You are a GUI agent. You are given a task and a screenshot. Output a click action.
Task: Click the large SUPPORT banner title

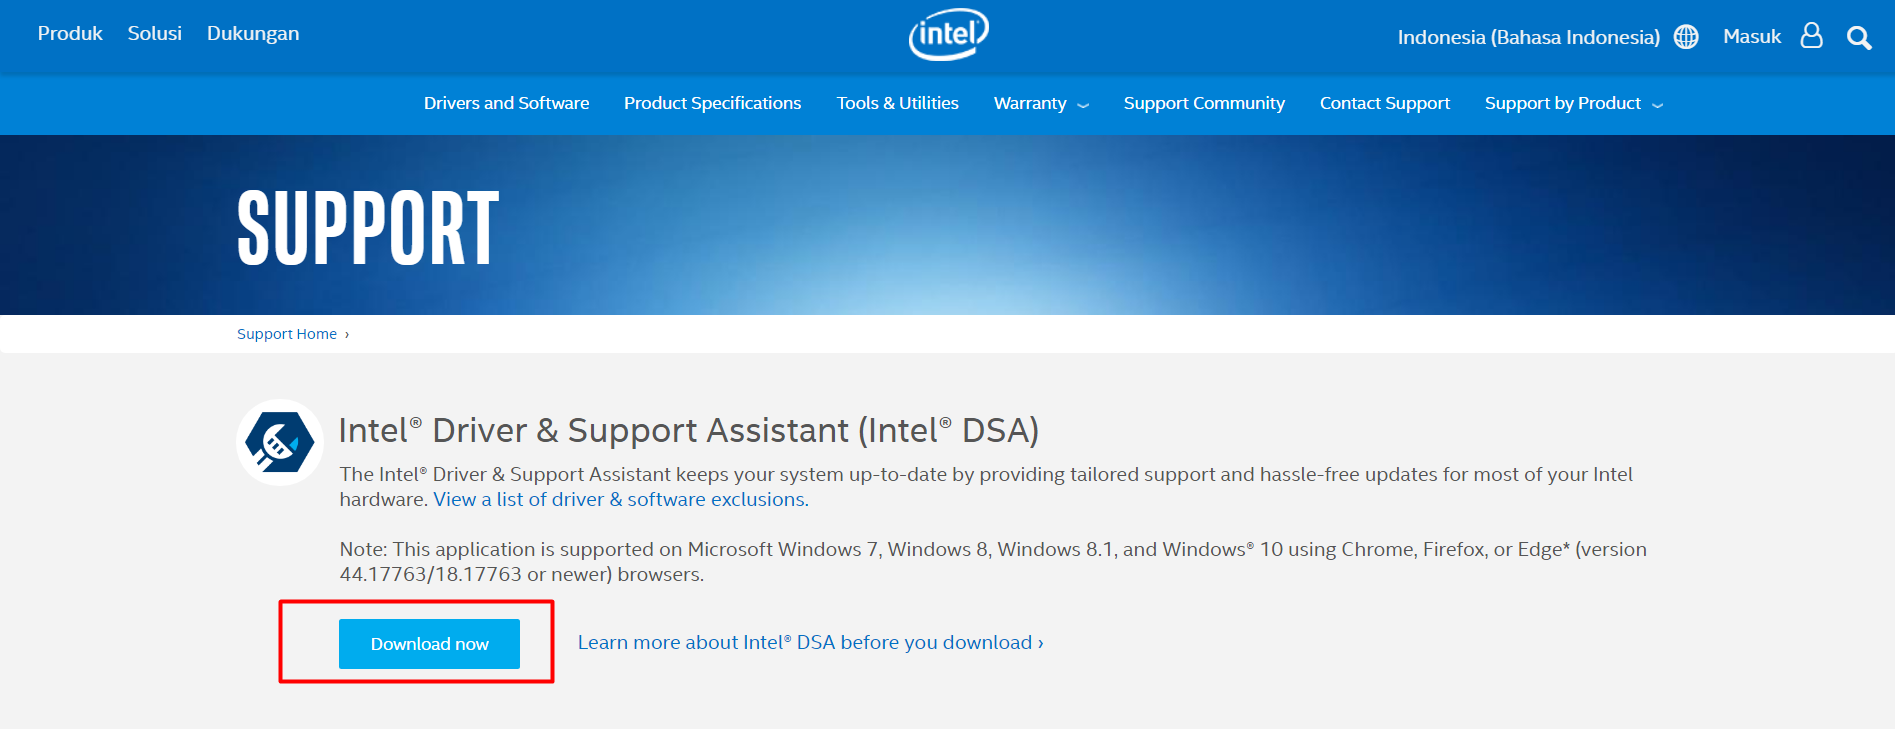pos(368,228)
